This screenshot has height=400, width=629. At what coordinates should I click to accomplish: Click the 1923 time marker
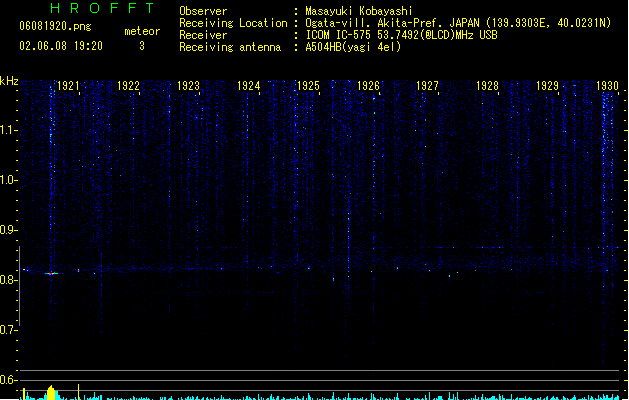[x=188, y=86]
